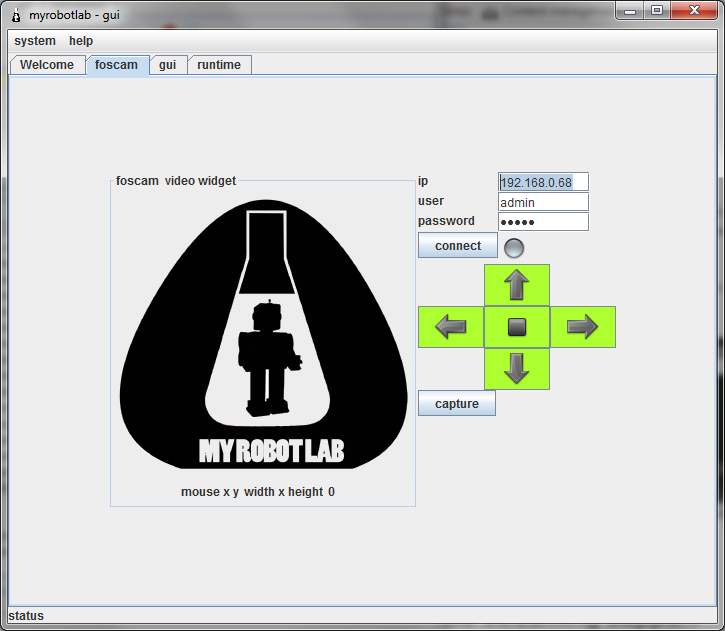Switch to the Welcome tab
725x631 pixels.
pos(47,65)
